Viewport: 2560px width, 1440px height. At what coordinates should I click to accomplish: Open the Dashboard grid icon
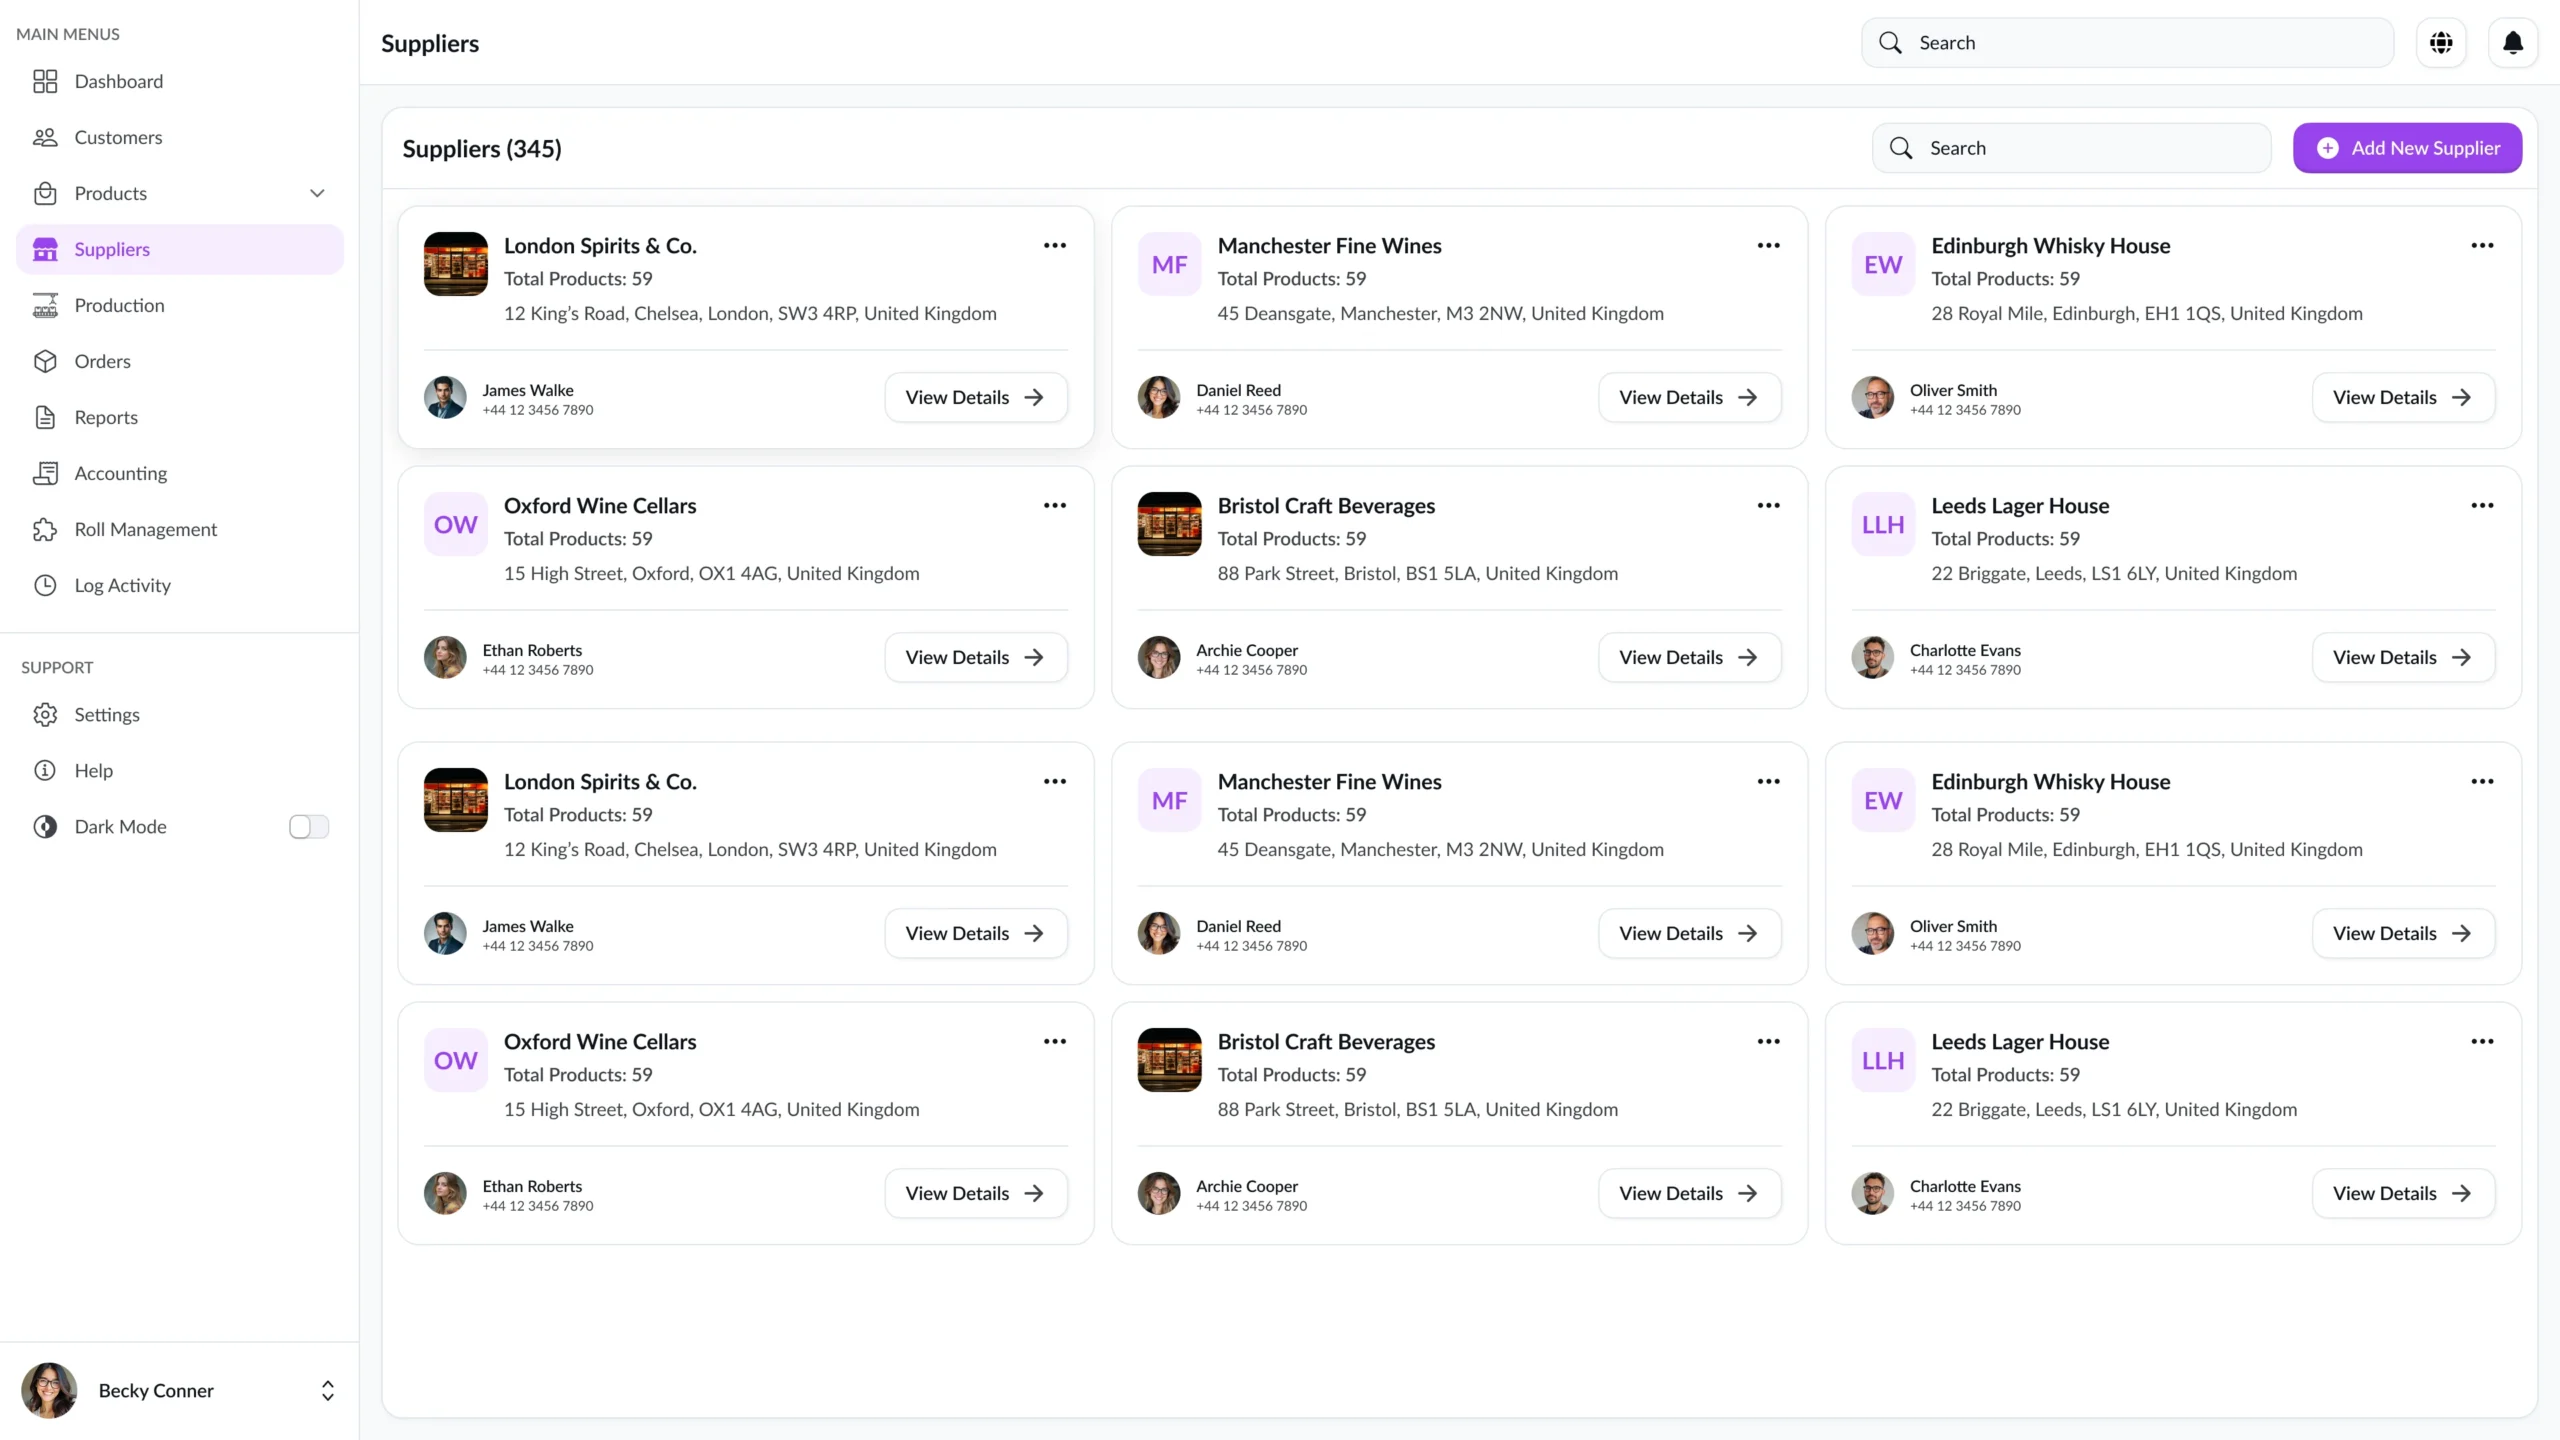pyautogui.click(x=45, y=81)
